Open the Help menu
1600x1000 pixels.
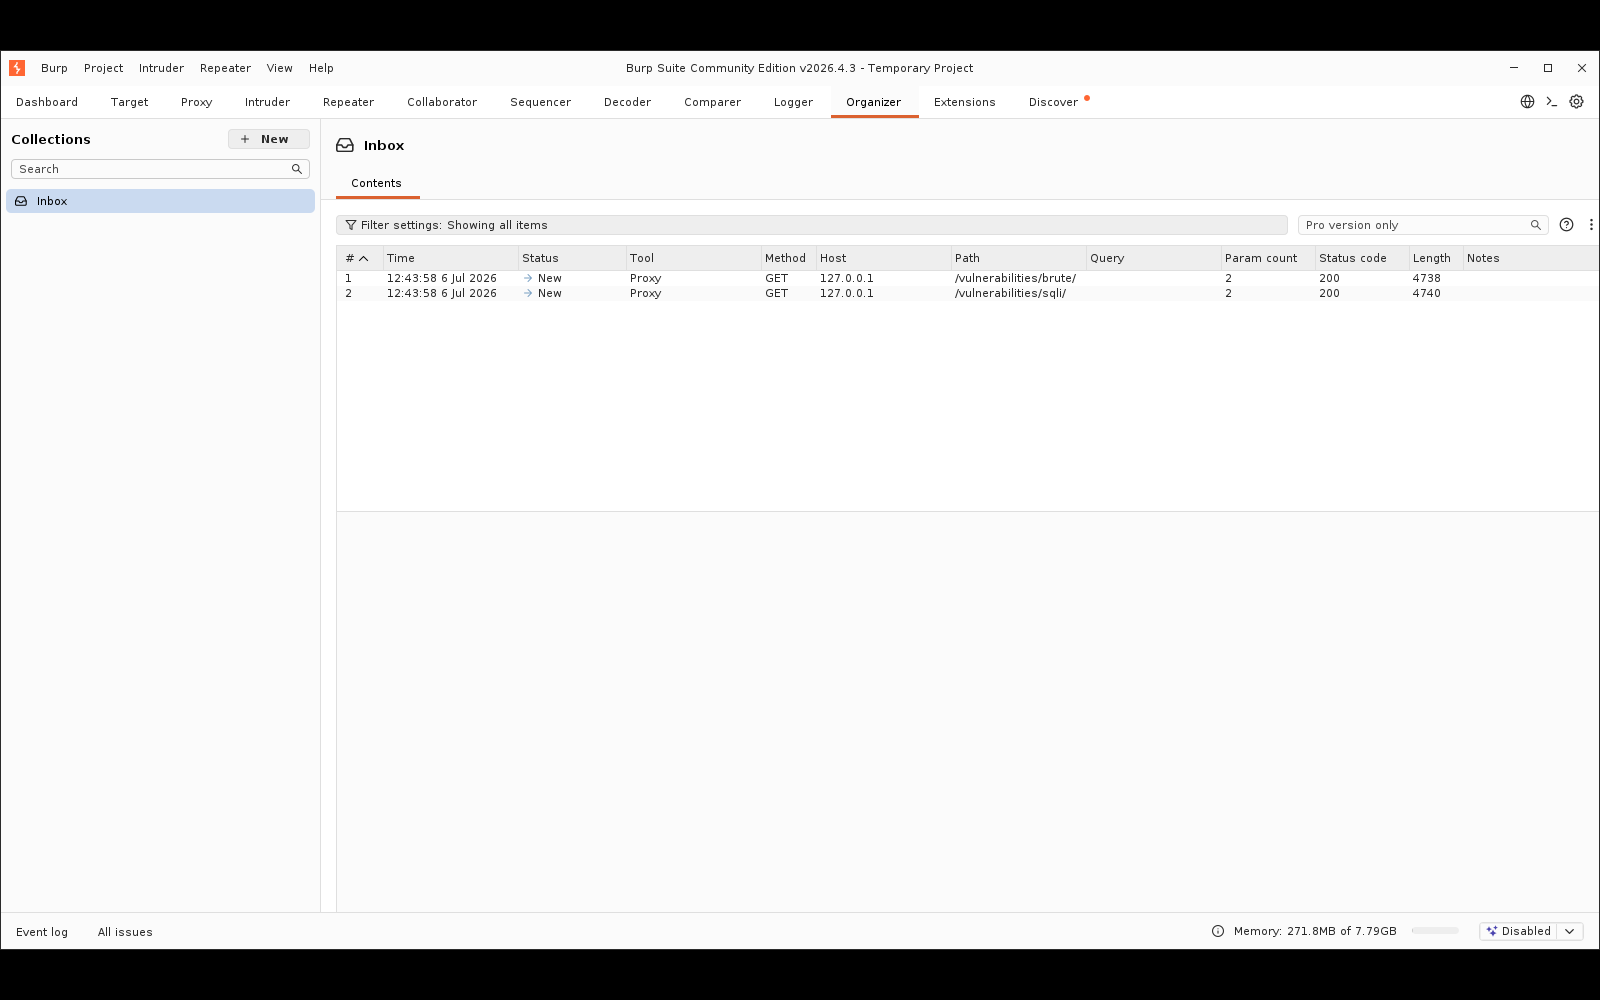[321, 68]
